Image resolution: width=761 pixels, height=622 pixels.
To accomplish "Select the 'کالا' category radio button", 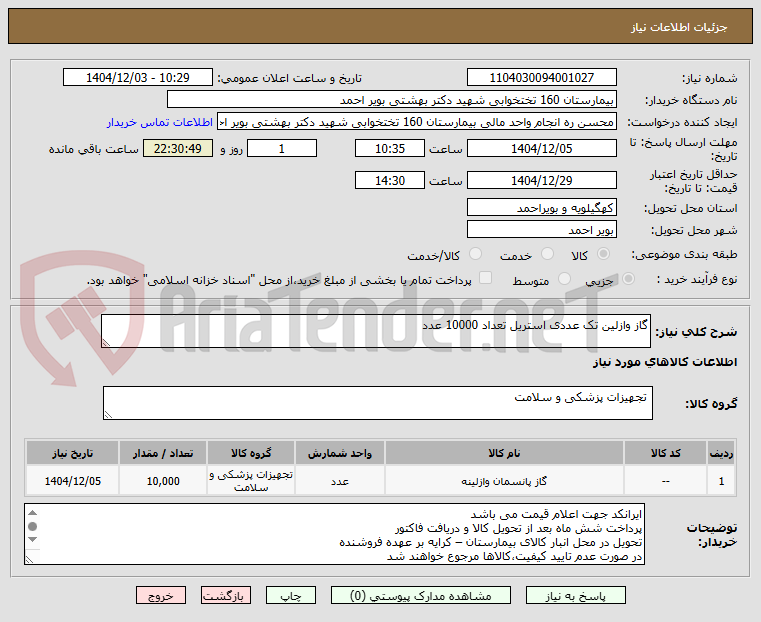I will [x=604, y=254].
